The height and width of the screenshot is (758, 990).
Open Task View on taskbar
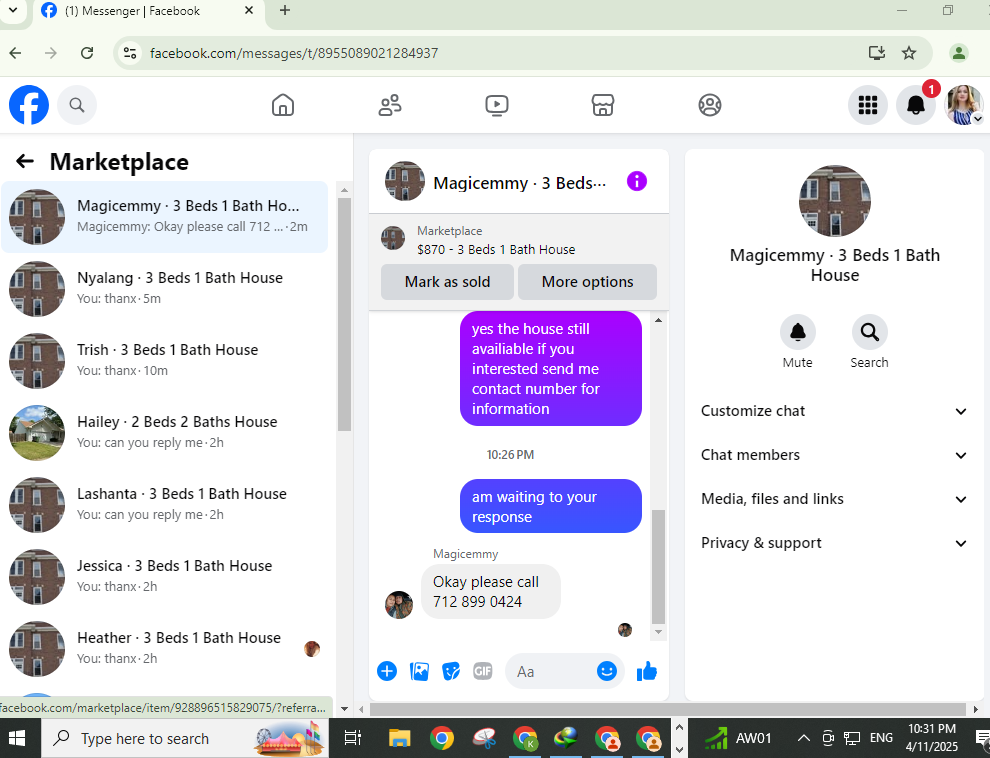pos(352,738)
